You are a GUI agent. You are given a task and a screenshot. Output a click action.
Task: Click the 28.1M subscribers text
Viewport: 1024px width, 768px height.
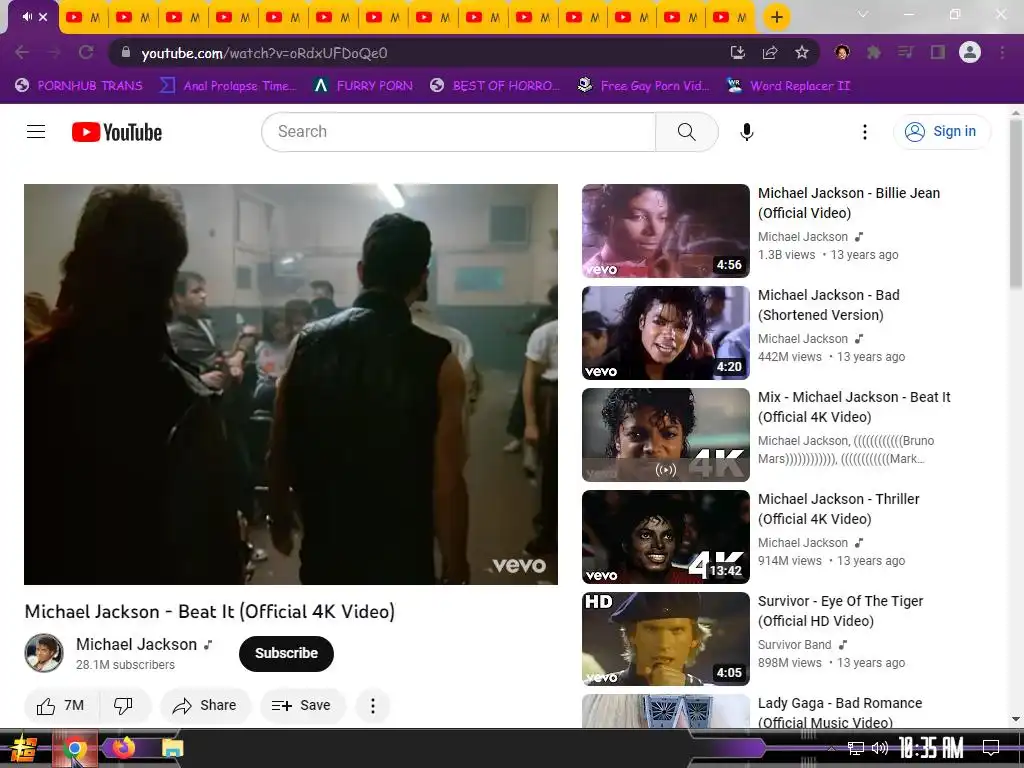pos(125,665)
